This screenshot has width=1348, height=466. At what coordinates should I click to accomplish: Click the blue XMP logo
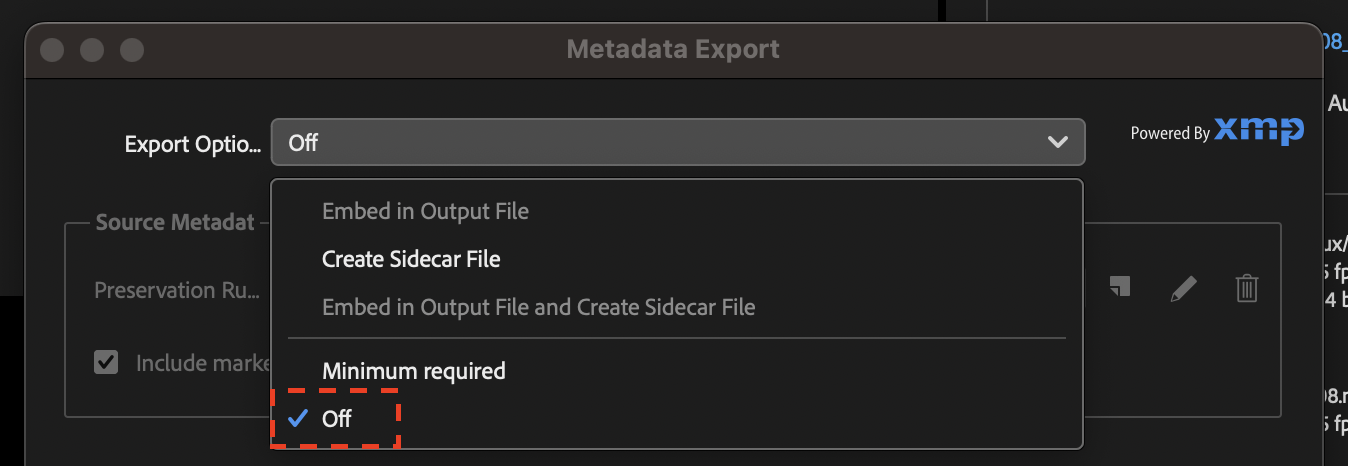(1259, 131)
